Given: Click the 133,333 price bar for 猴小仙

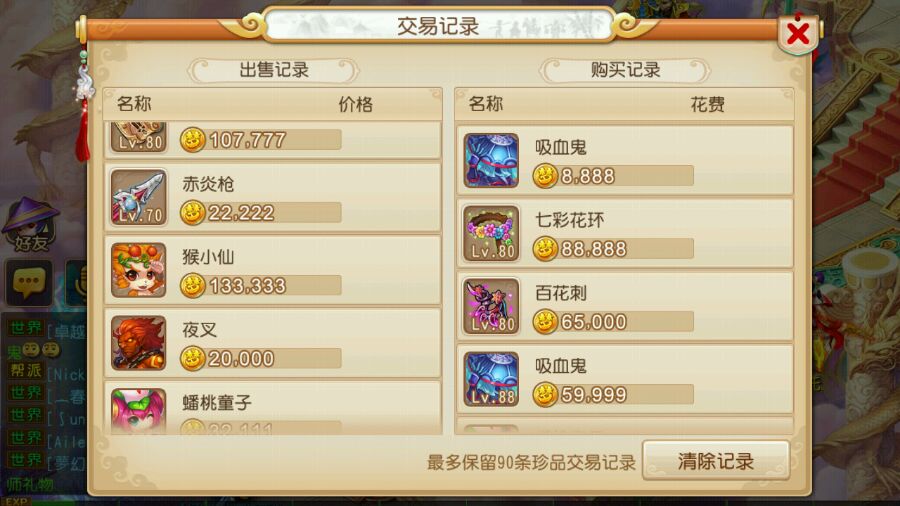Looking at the screenshot, I should tap(261, 285).
